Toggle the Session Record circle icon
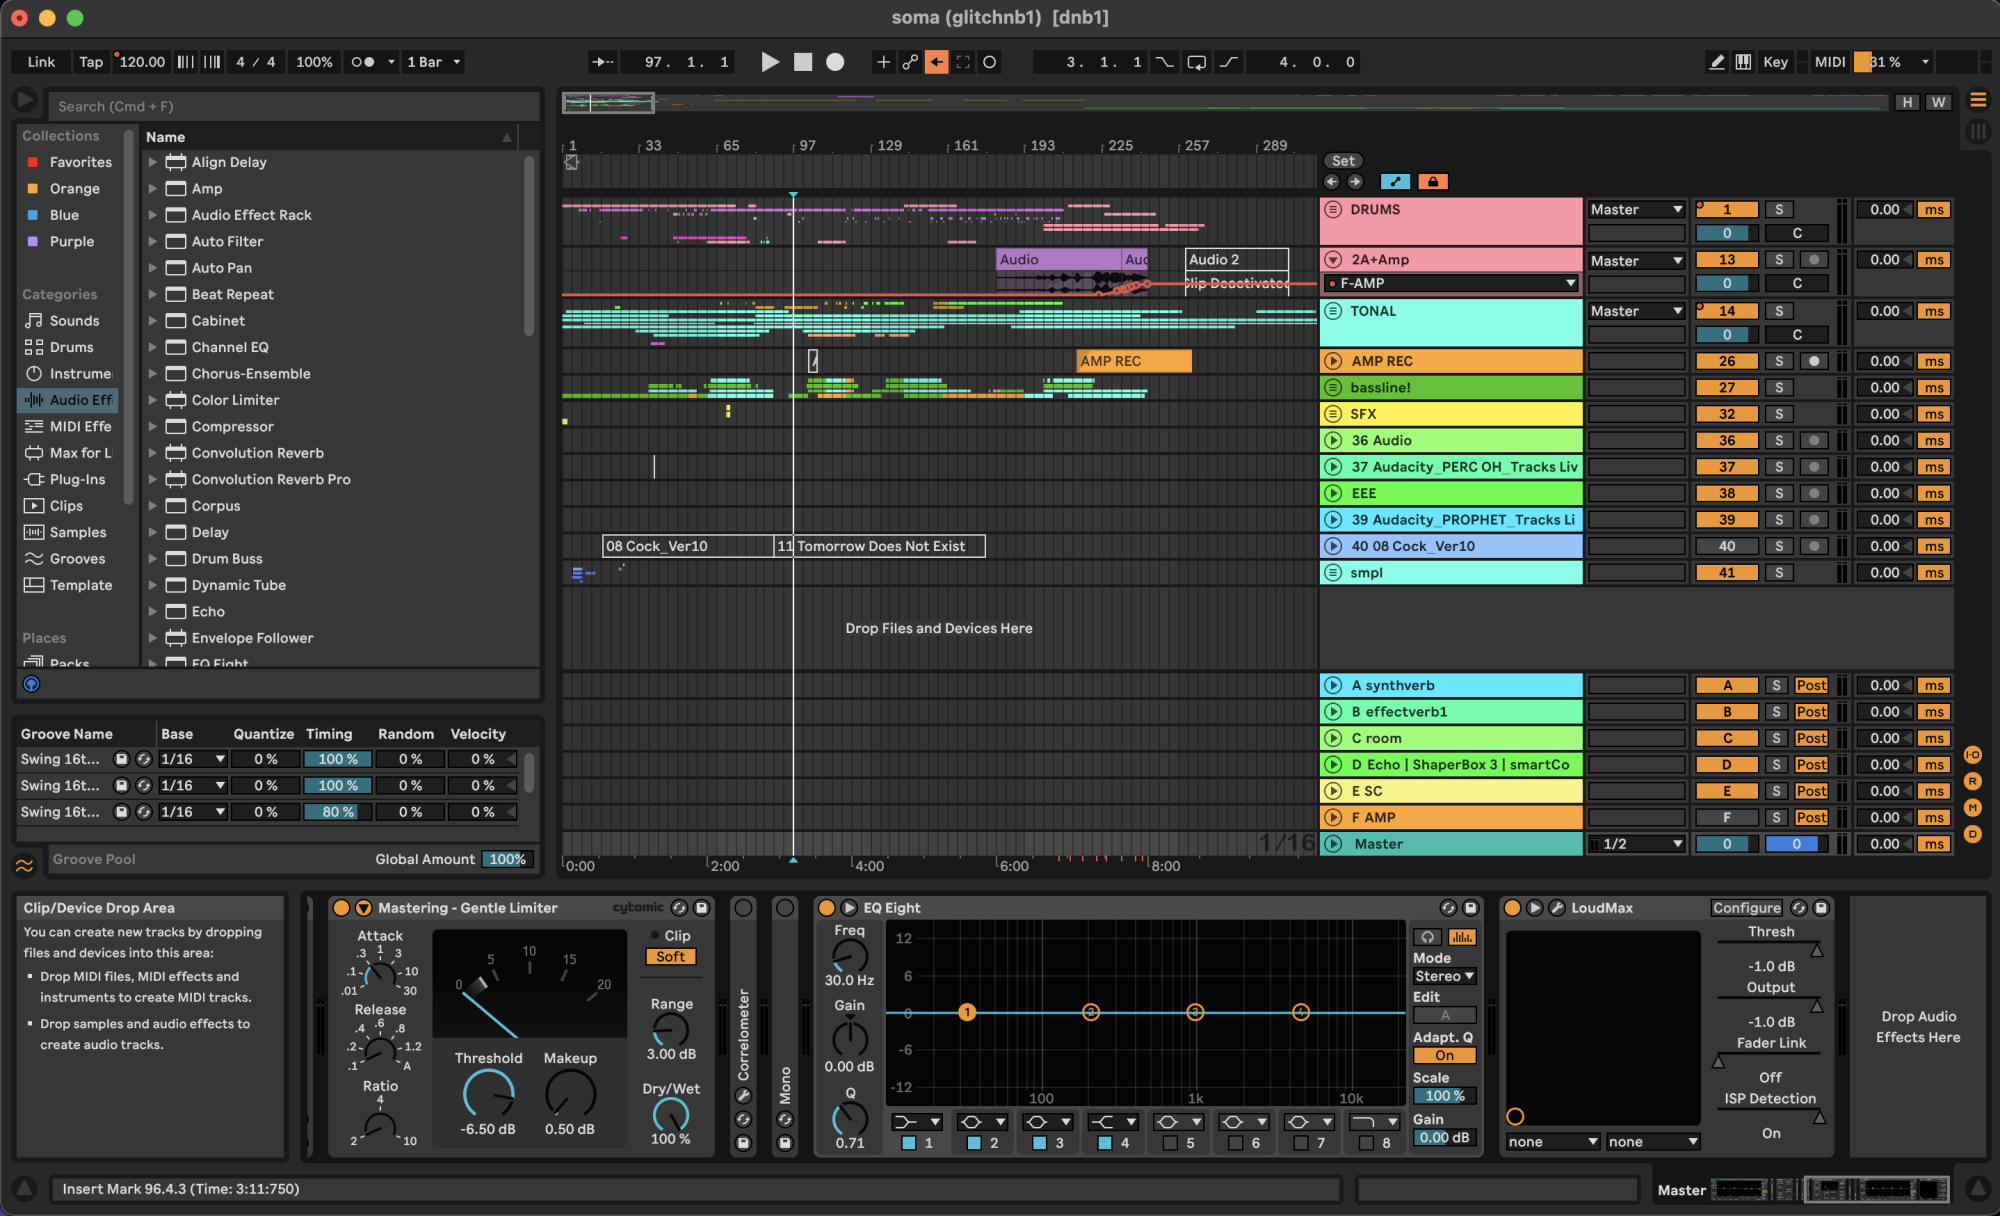Screen dimensions: 2000x1216 click(x=990, y=62)
